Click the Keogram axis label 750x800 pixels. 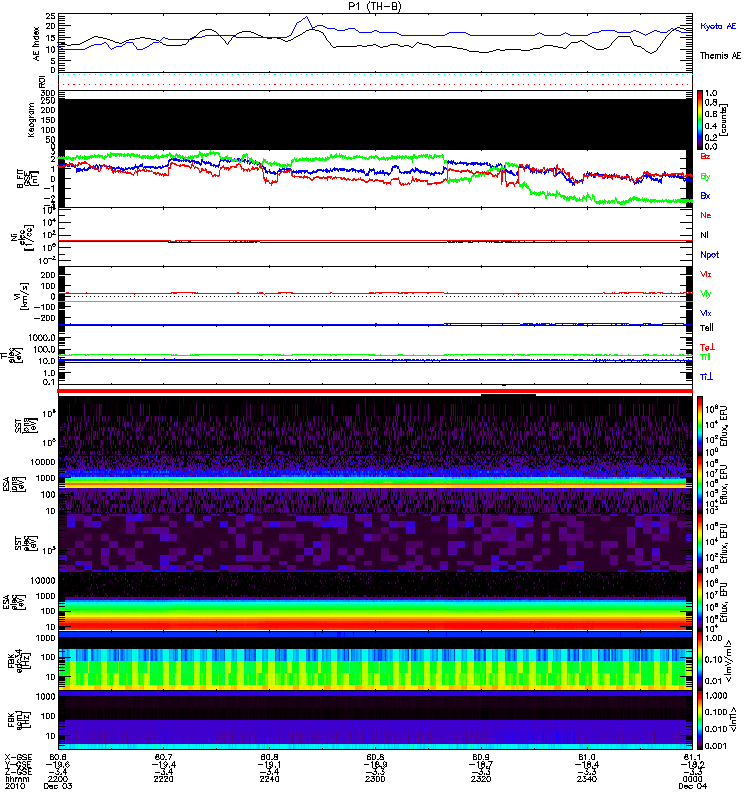pos(31,120)
